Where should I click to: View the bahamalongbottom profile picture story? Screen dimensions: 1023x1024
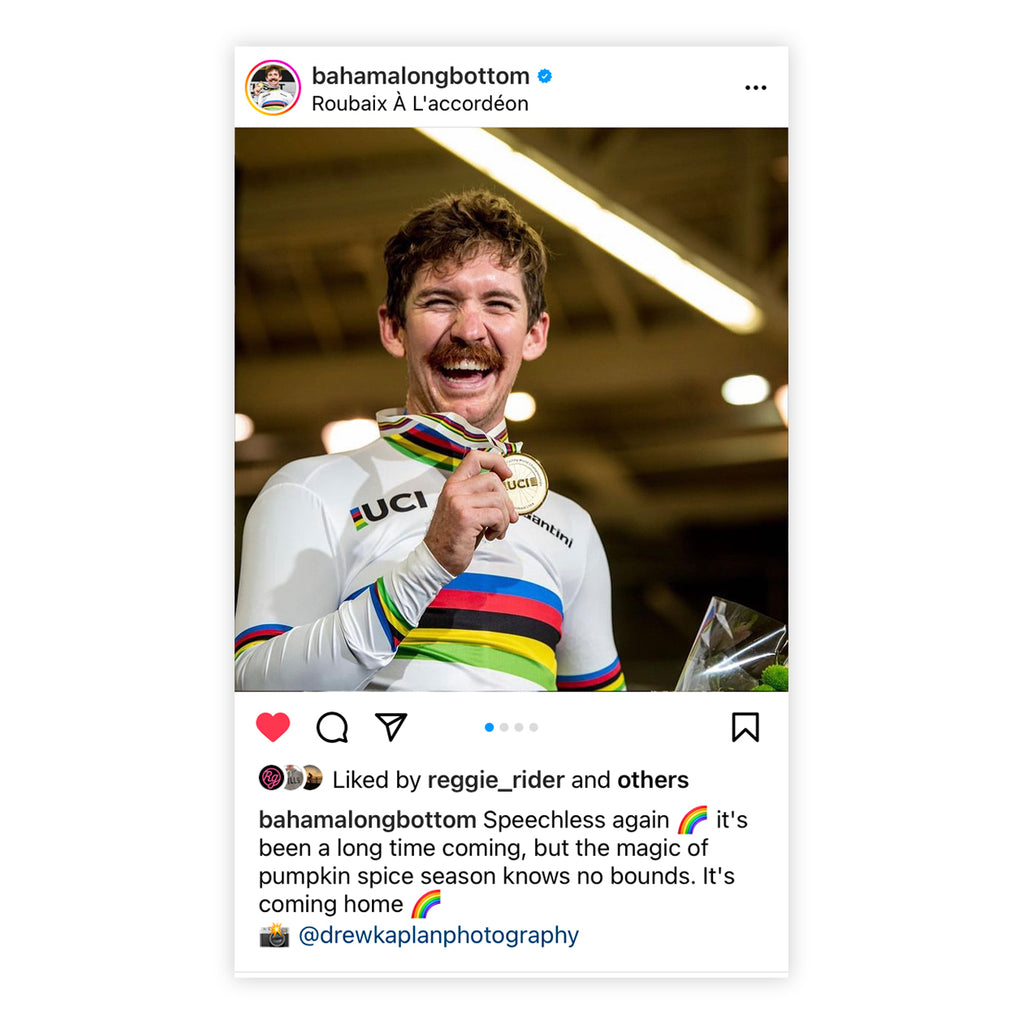point(272,88)
